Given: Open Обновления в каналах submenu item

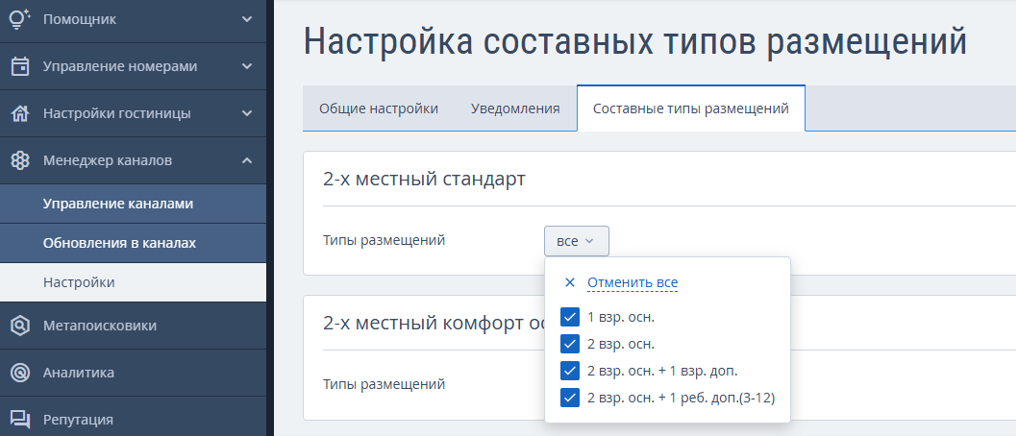Looking at the screenshot, I should tap(133, 243).
